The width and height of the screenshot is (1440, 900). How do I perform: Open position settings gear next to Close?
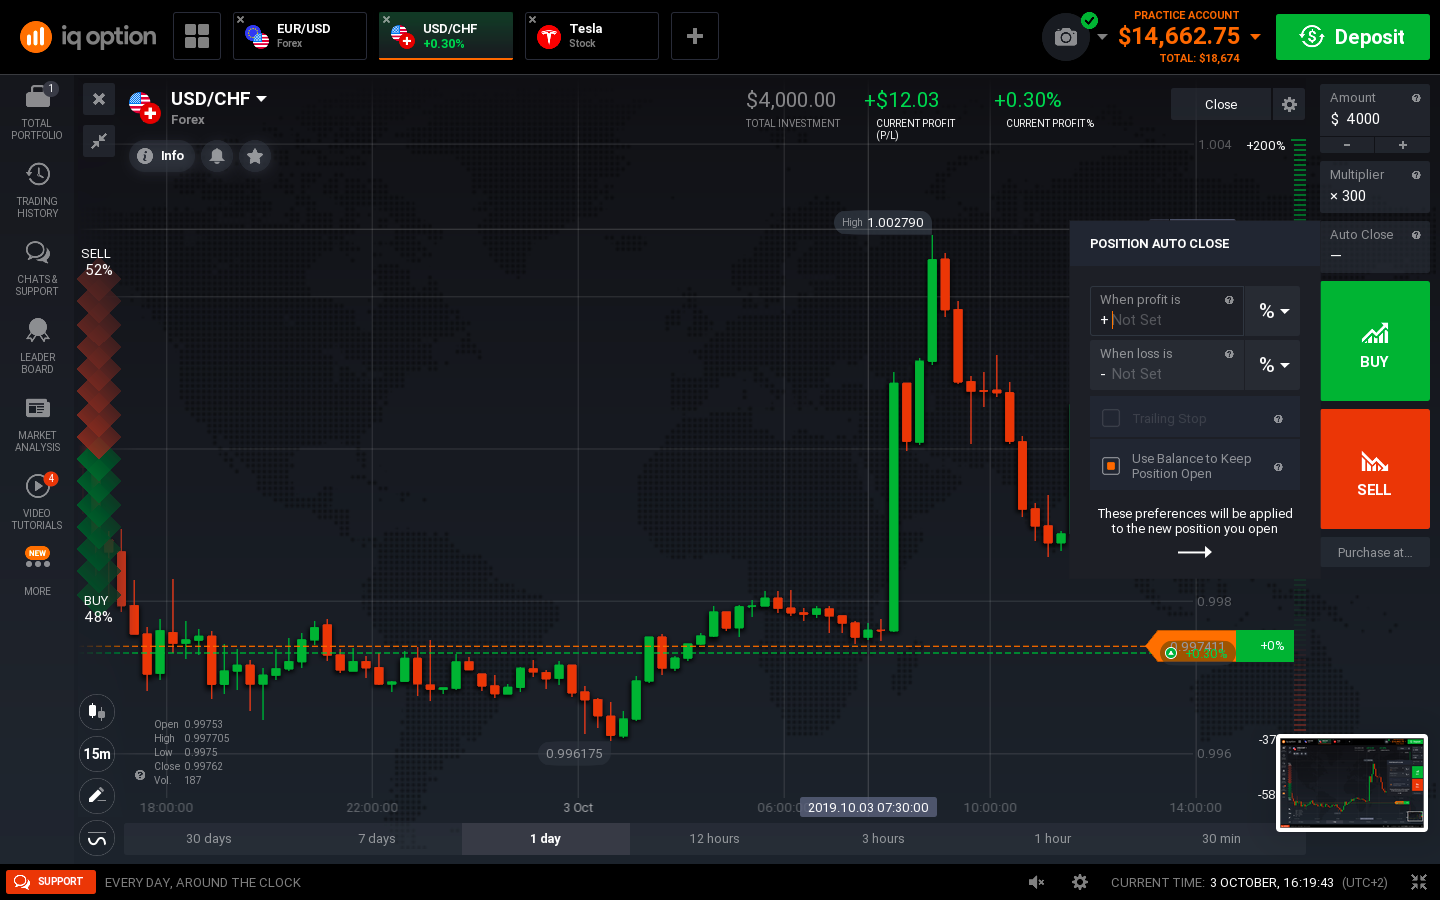1289,104
